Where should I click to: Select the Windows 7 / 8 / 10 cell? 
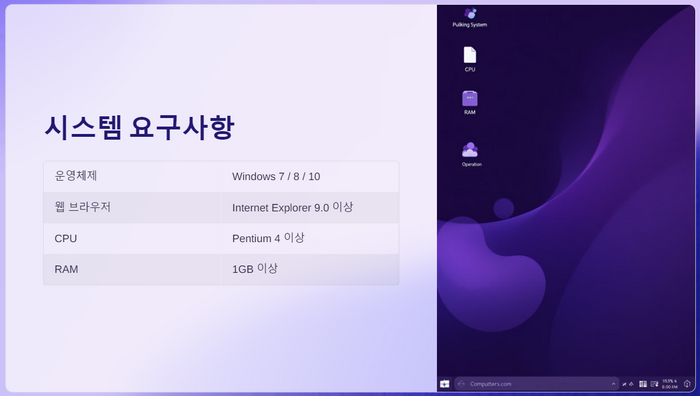[x=309, y=176]
